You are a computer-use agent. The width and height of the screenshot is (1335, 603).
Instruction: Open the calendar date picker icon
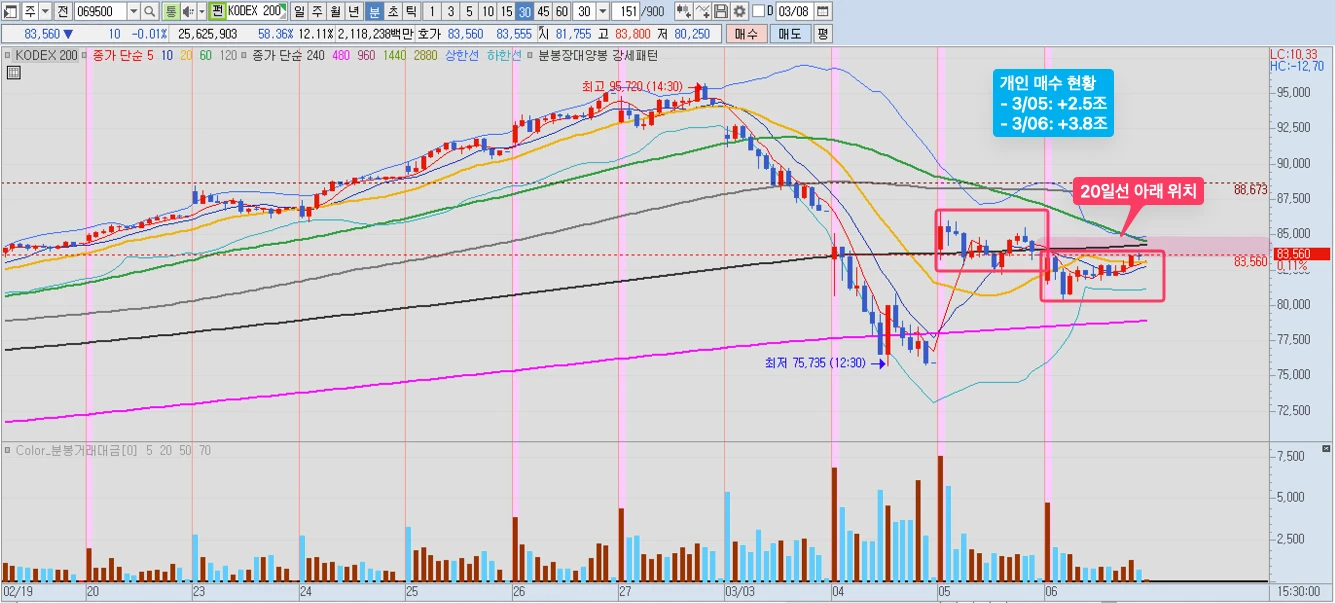coord(822,11)
